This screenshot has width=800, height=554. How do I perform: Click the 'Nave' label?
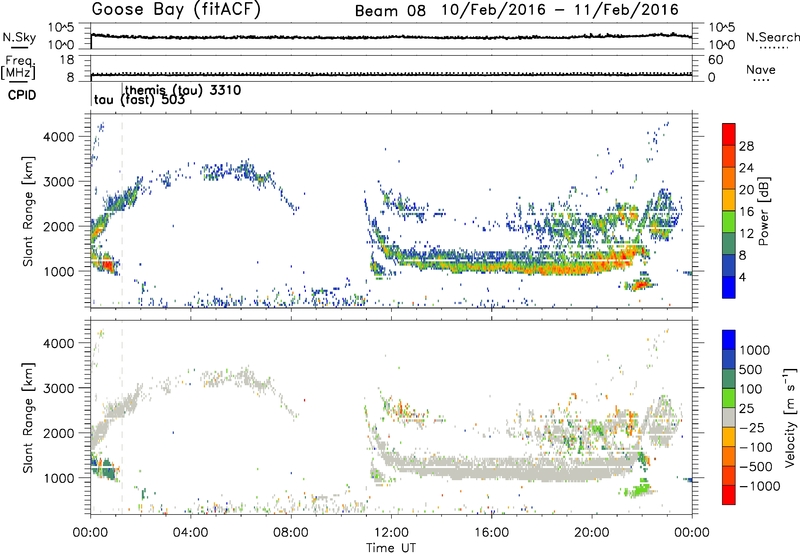761,69
